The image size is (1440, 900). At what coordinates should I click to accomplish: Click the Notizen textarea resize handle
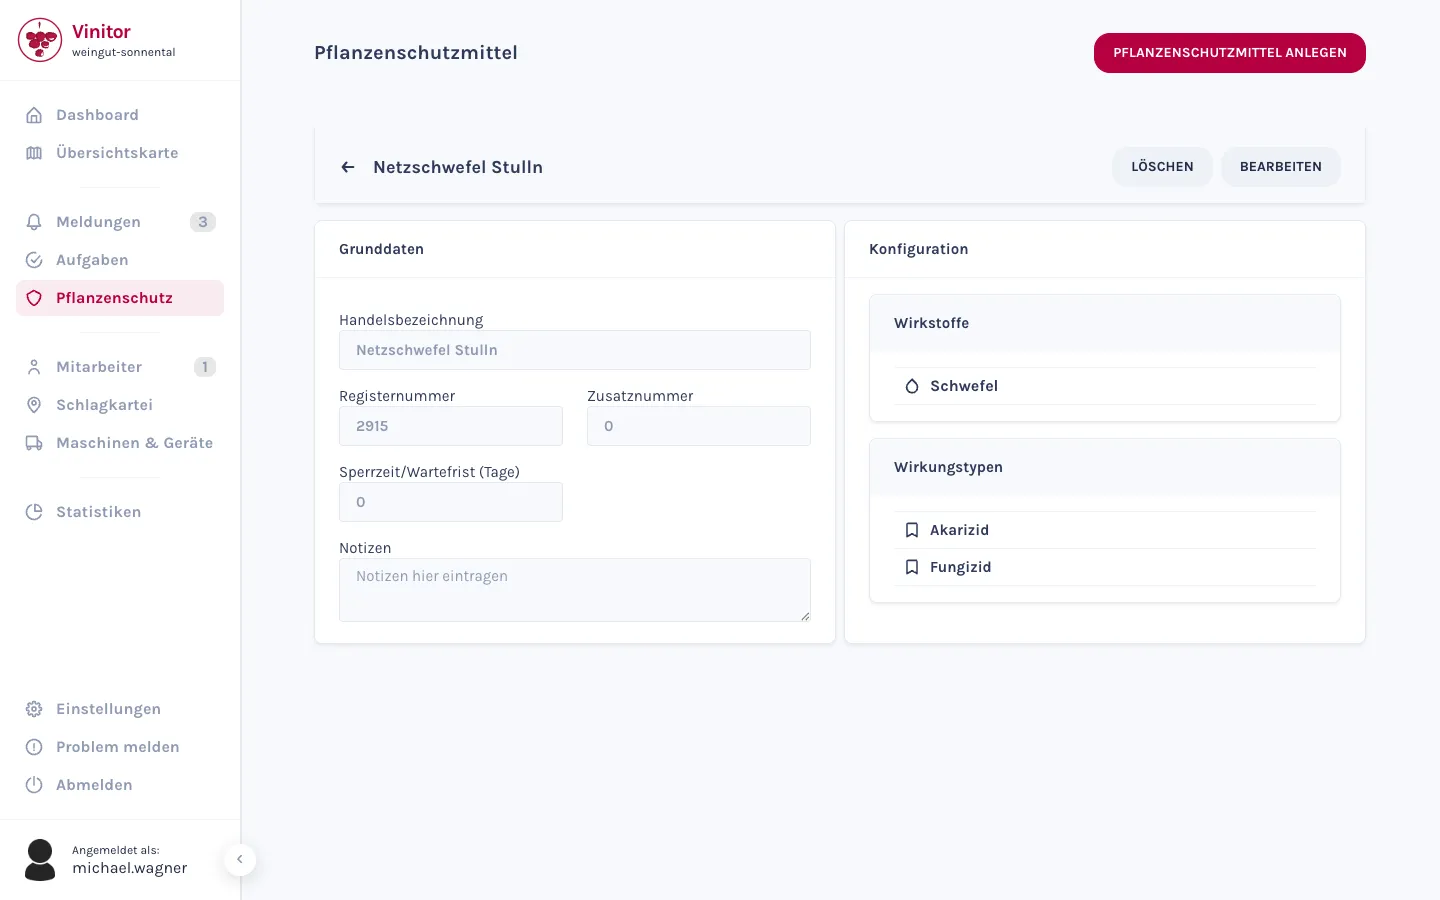(x=805, y=616)
